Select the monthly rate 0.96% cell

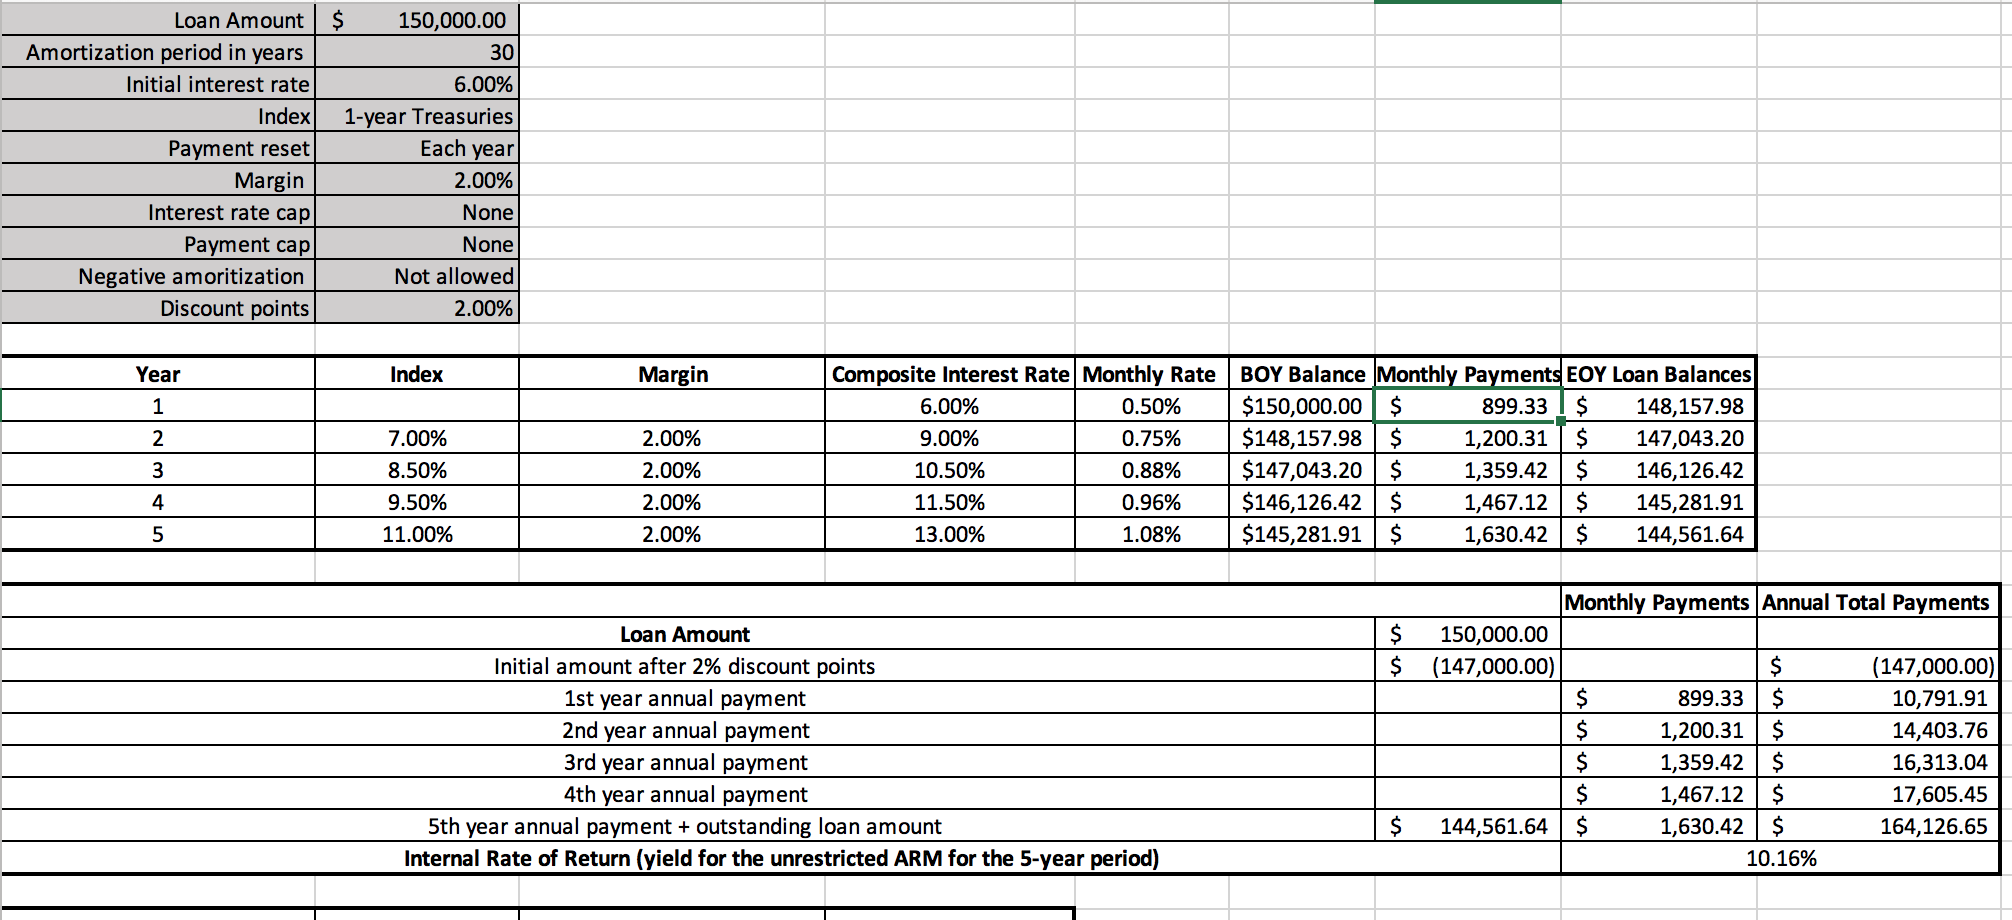1151,502
